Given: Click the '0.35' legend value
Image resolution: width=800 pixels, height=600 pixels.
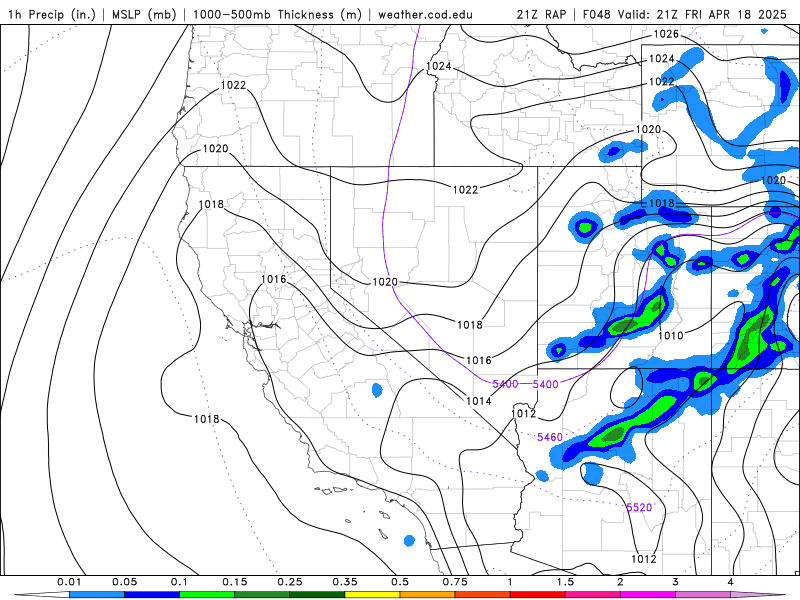Looking at the screenshot, I should click(345, 582).
